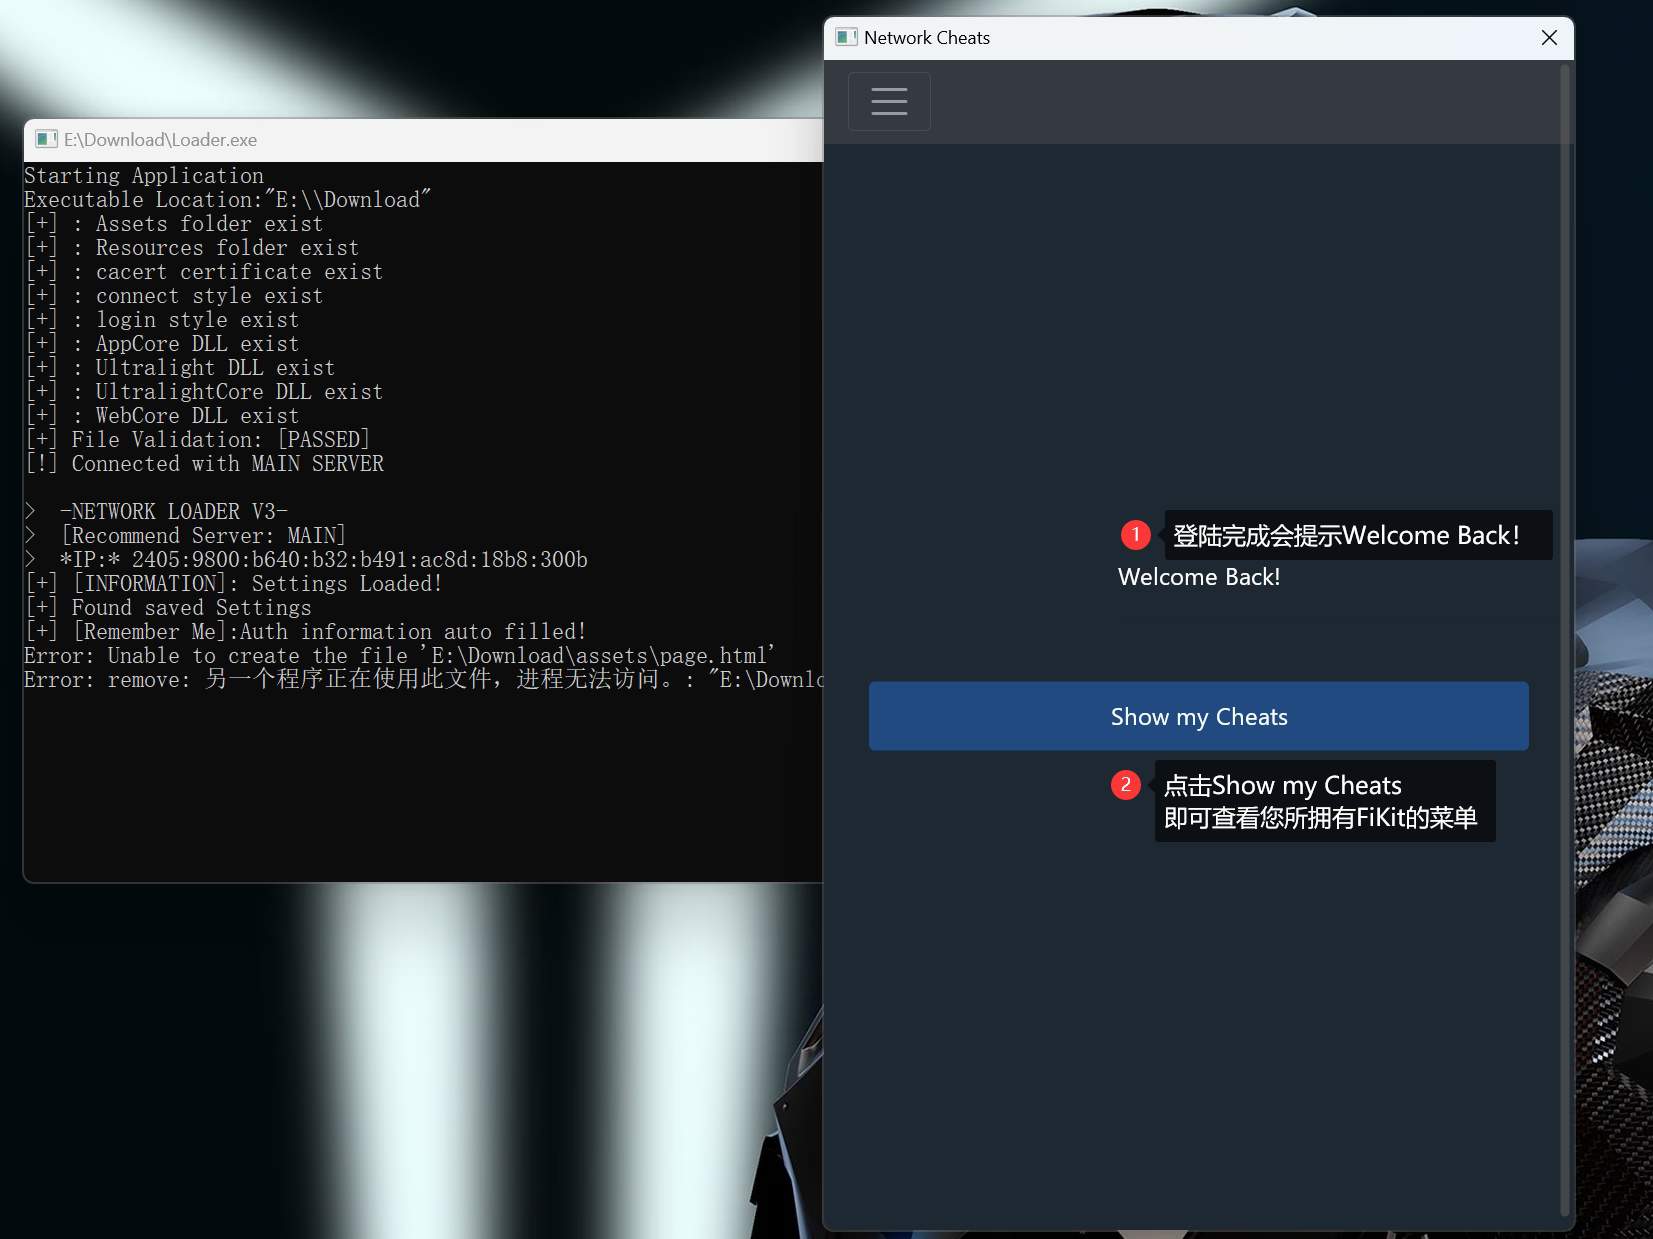Click the Unable to create file error line
Viewport: 1653px width, 1239px height.
(x=400, y=656)
